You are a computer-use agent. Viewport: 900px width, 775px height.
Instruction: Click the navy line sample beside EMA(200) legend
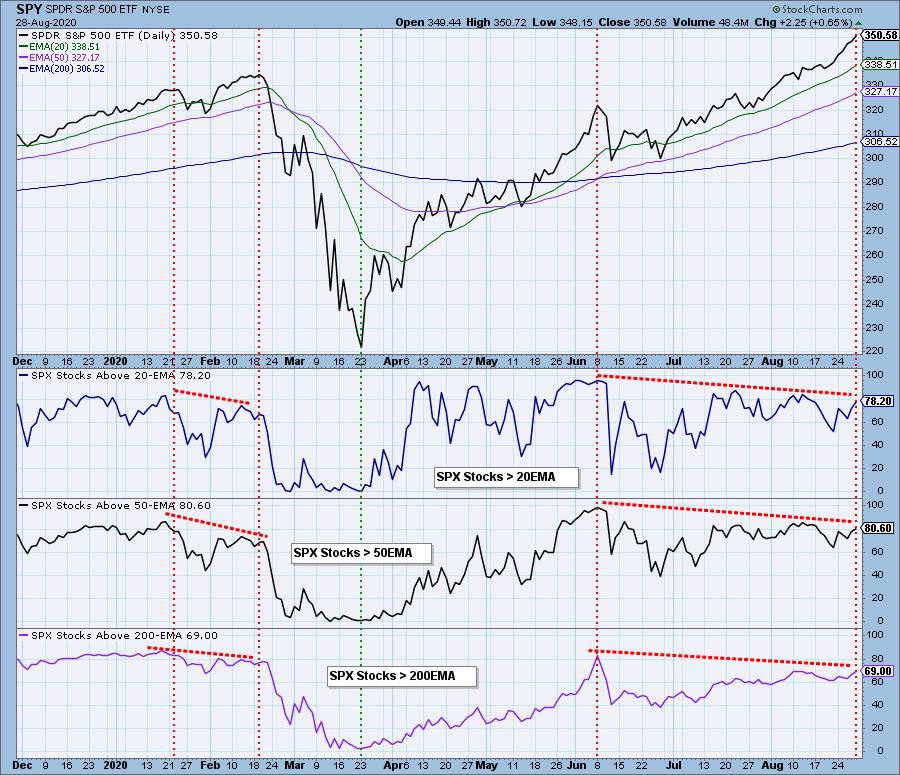pyautogui.click(x=24, y=68)
